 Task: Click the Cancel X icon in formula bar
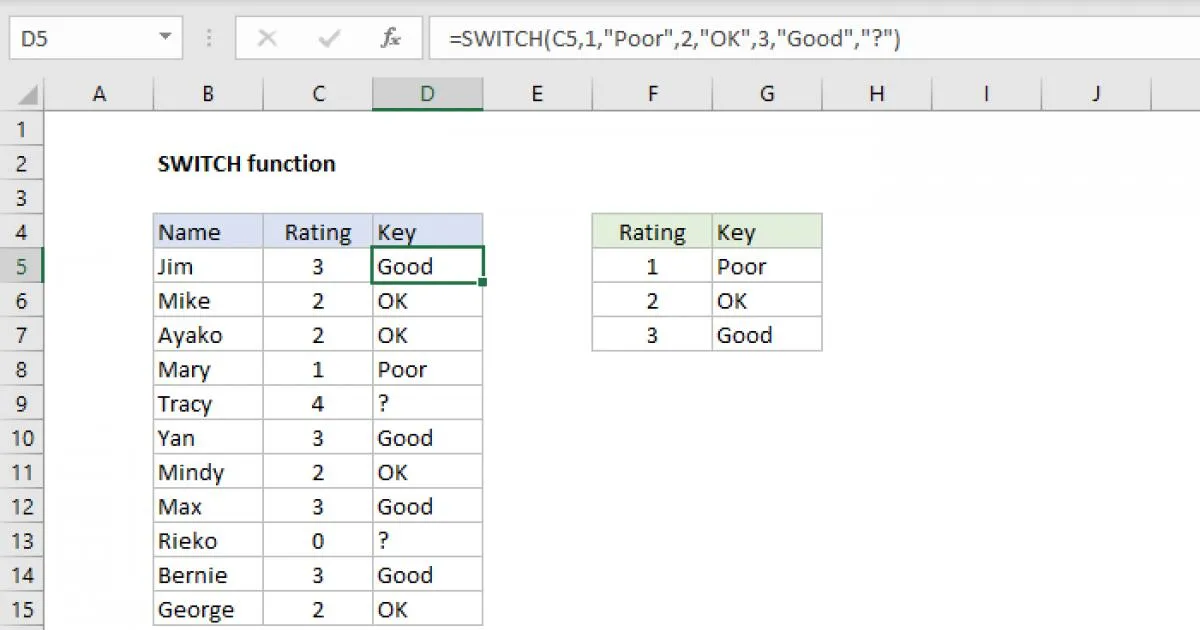[267, 39]
